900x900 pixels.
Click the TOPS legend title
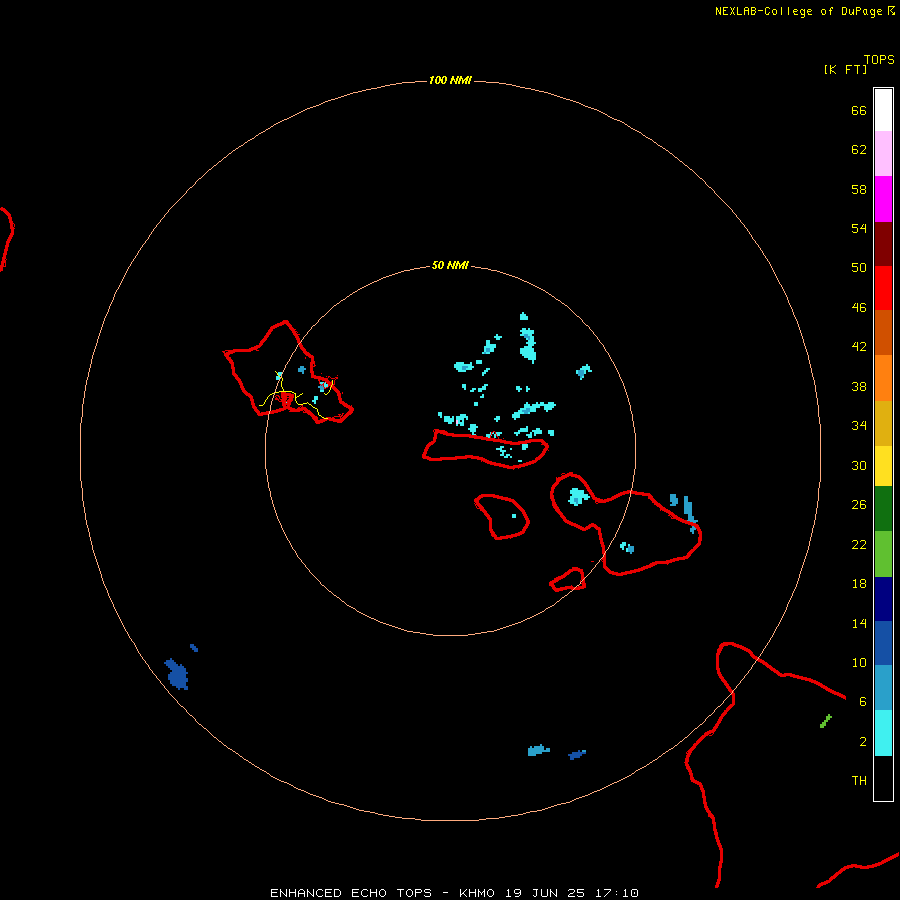(x=879, y=59)
